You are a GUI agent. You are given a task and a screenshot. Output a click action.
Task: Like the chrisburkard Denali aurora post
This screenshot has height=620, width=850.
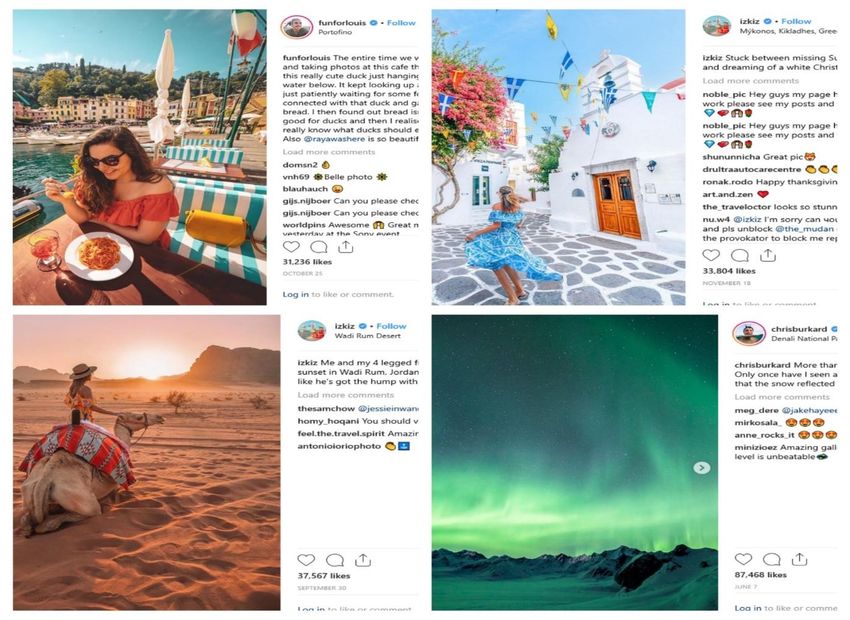[743, 559]
